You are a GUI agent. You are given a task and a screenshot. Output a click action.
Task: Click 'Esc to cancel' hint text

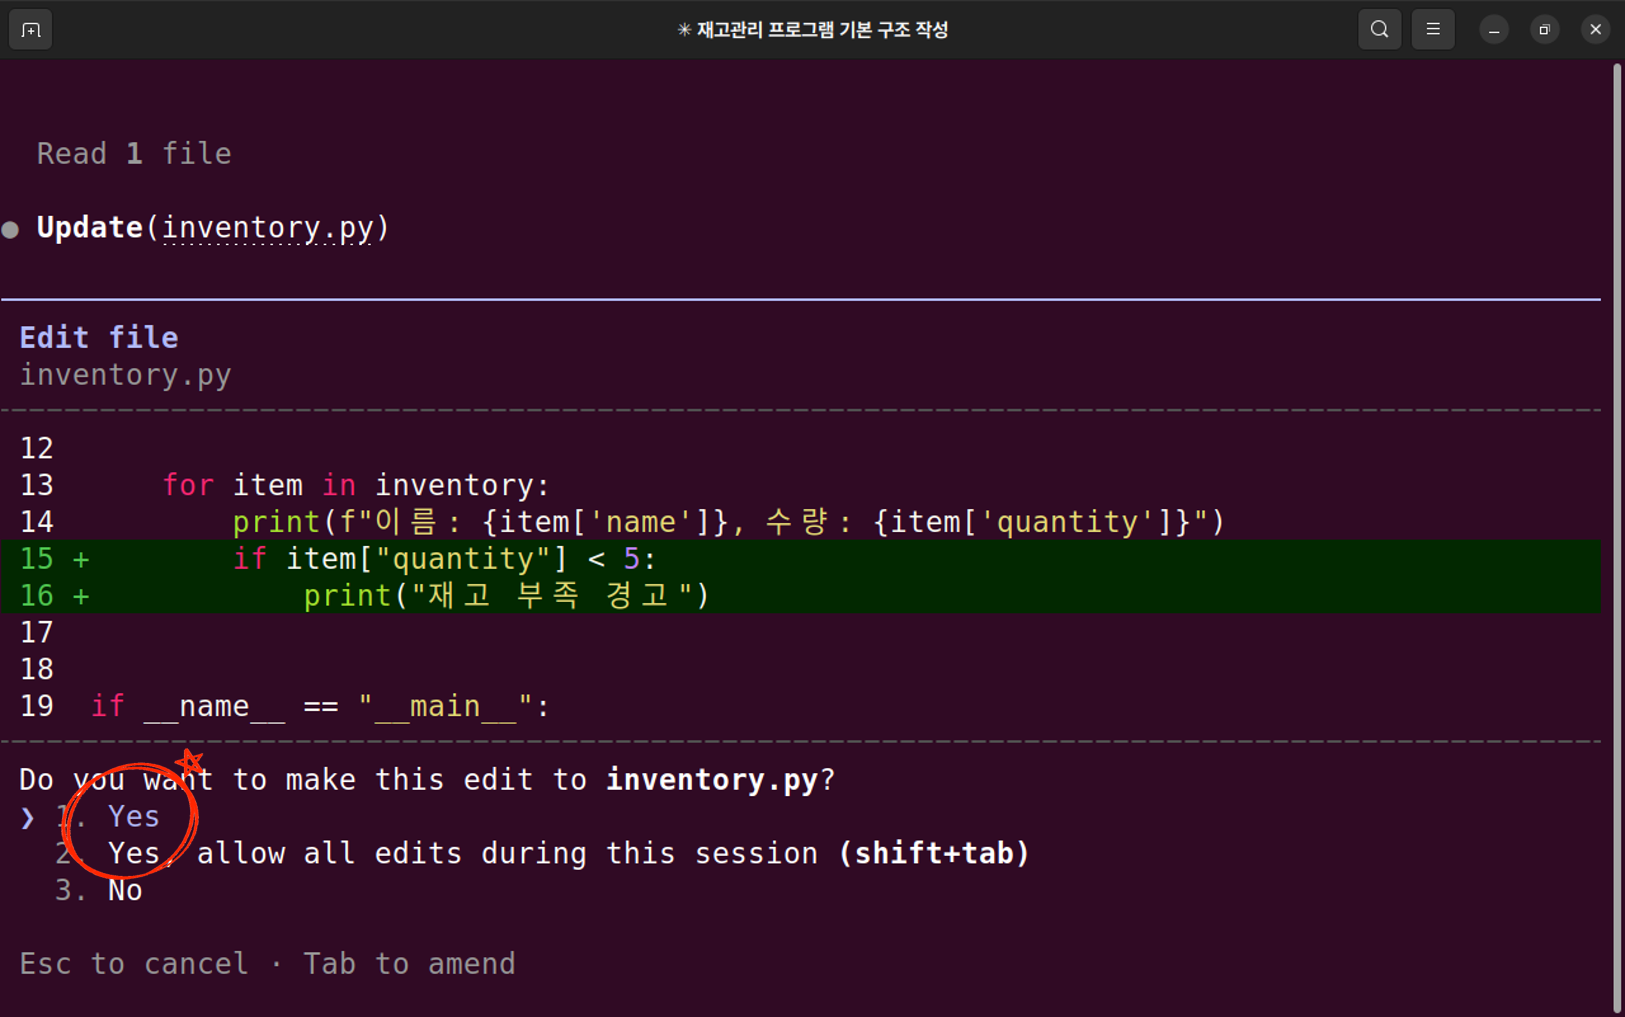point(134,964)
